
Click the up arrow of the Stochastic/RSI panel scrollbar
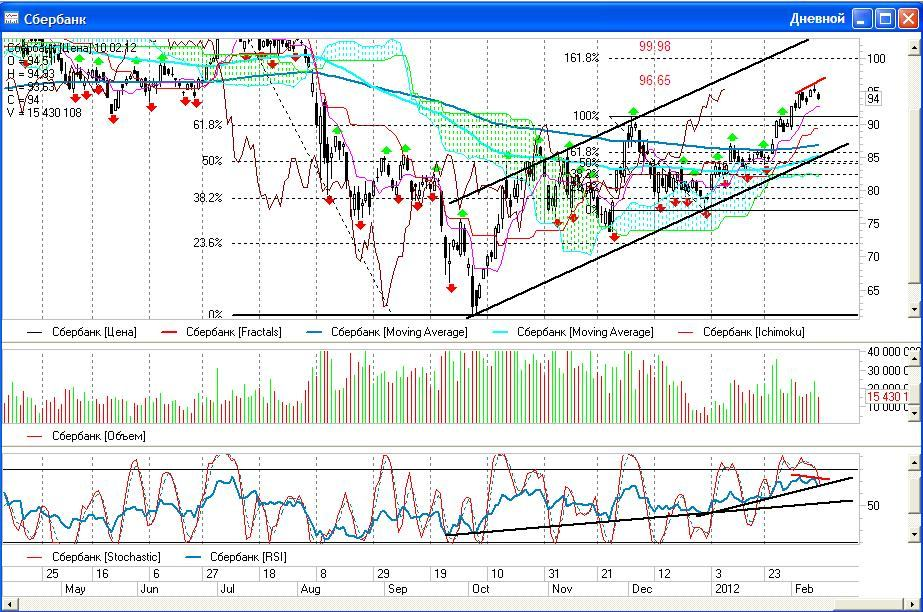pyautogui.click(x=915, y=462)
